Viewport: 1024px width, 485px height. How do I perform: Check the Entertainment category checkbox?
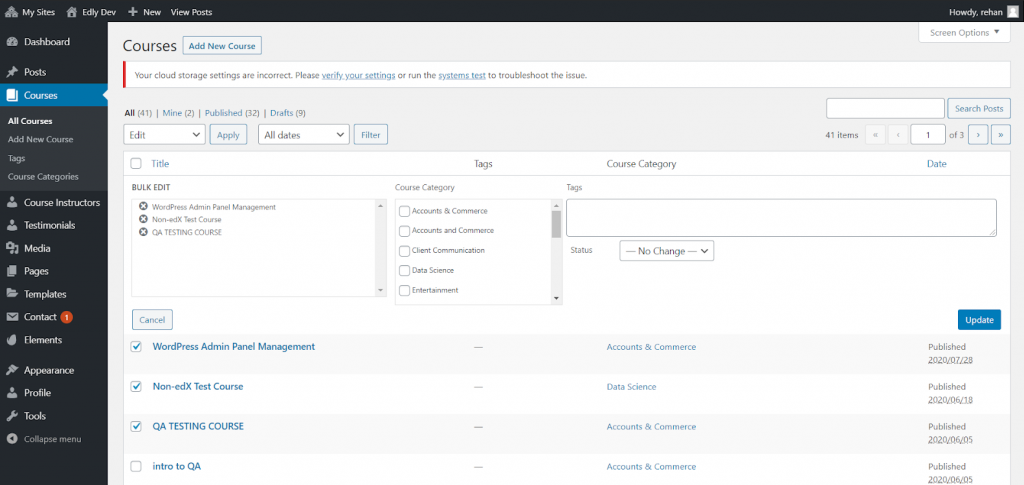point(404,290)
